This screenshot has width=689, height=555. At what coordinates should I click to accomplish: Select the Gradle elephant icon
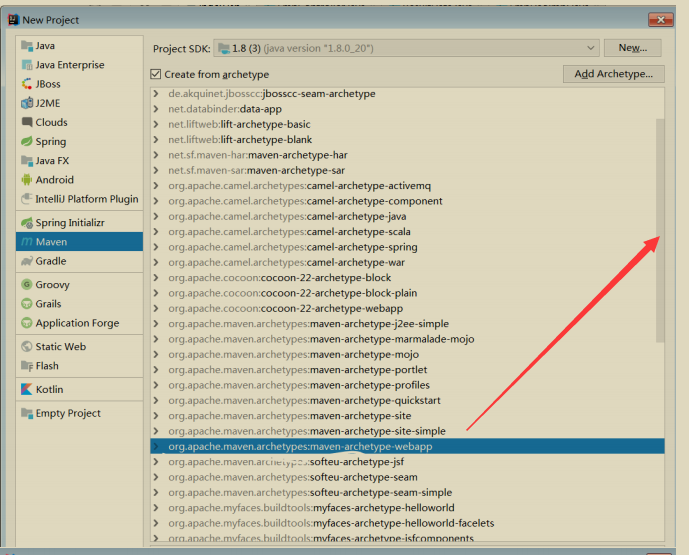pyautogui.click(x=27, y=261)
